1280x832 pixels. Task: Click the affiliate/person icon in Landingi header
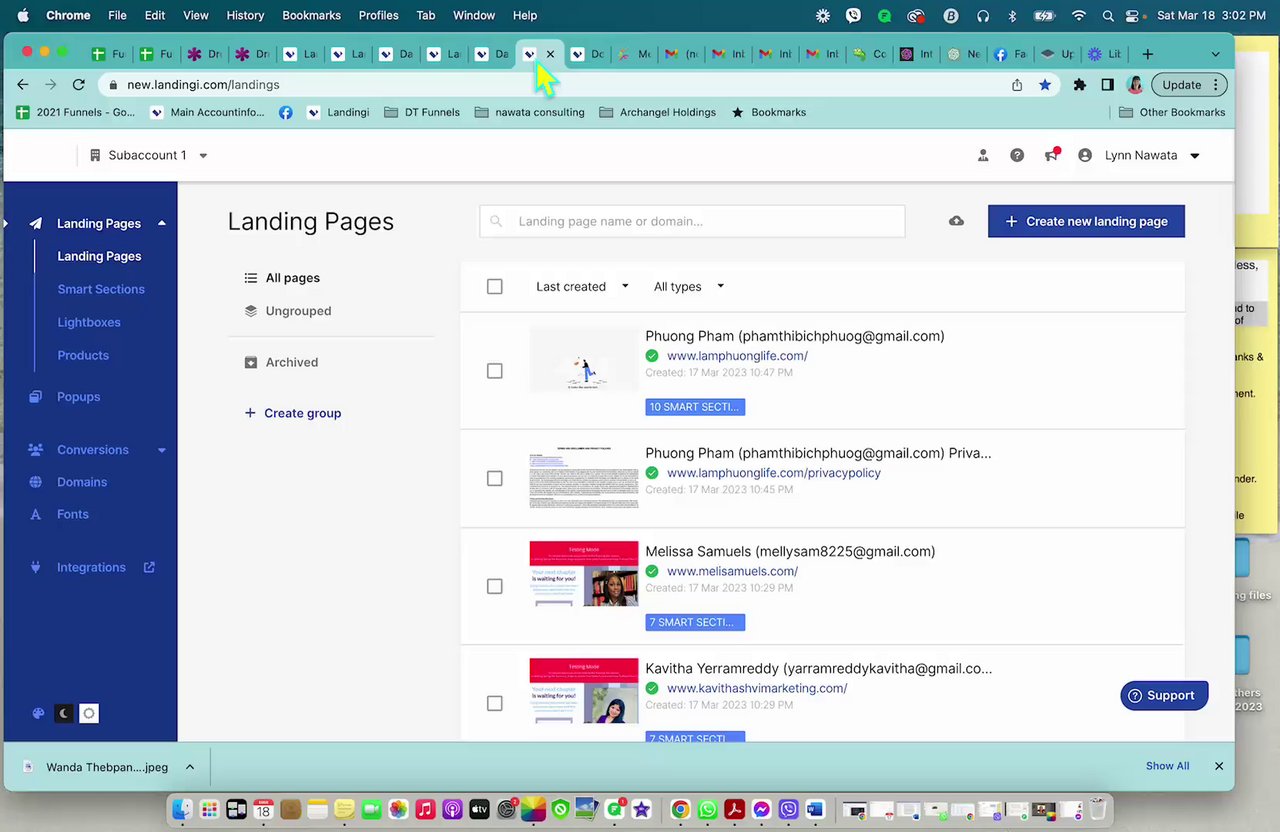pyautogui.click(x=983, y=155)
